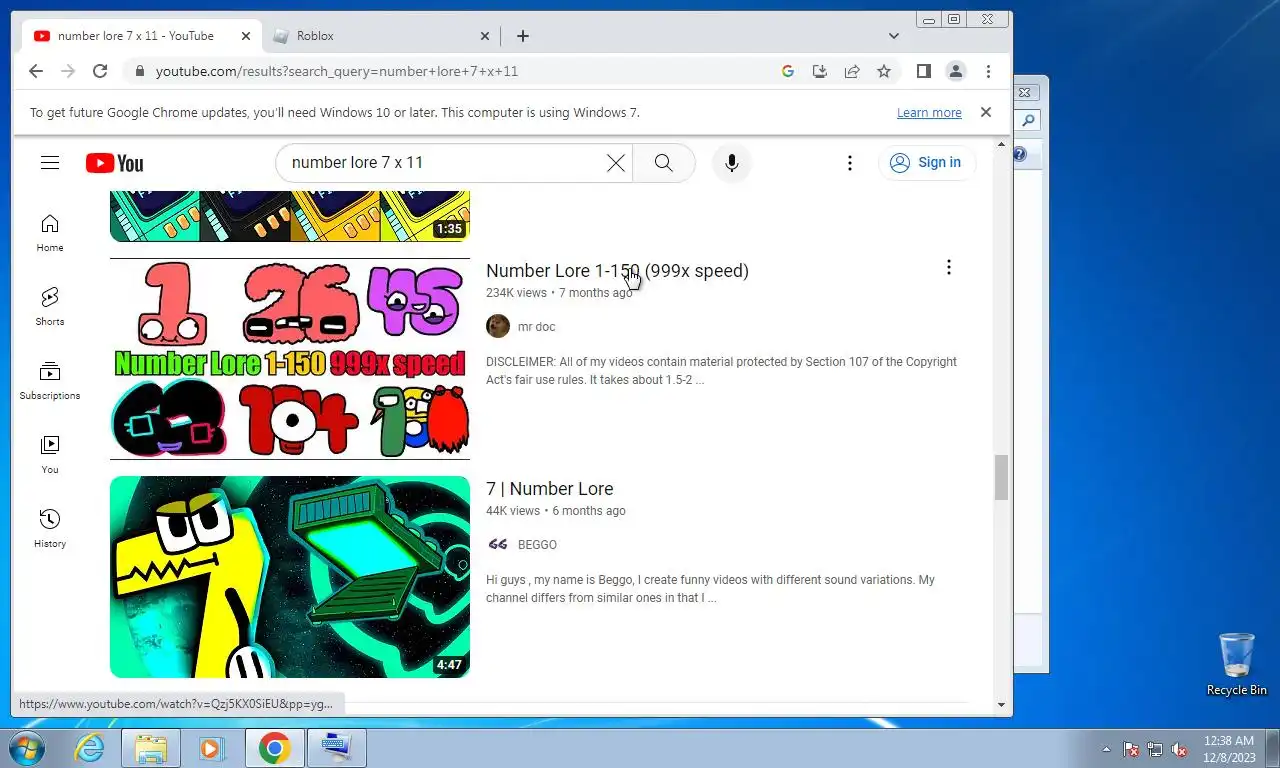This screenshot has height=768, width=1280.
Task: Close the number lore YouTube tab
Action: [x=246, y=36]
